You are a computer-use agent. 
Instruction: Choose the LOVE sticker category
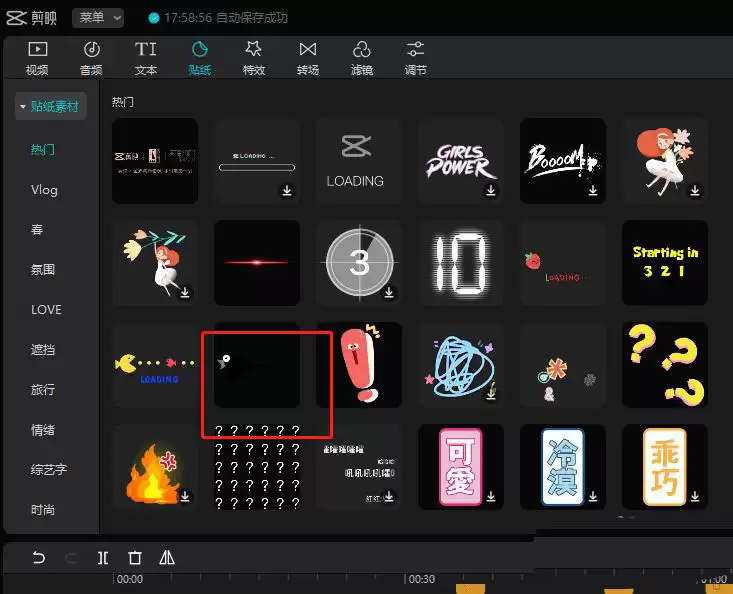click(x=46, y=310)
